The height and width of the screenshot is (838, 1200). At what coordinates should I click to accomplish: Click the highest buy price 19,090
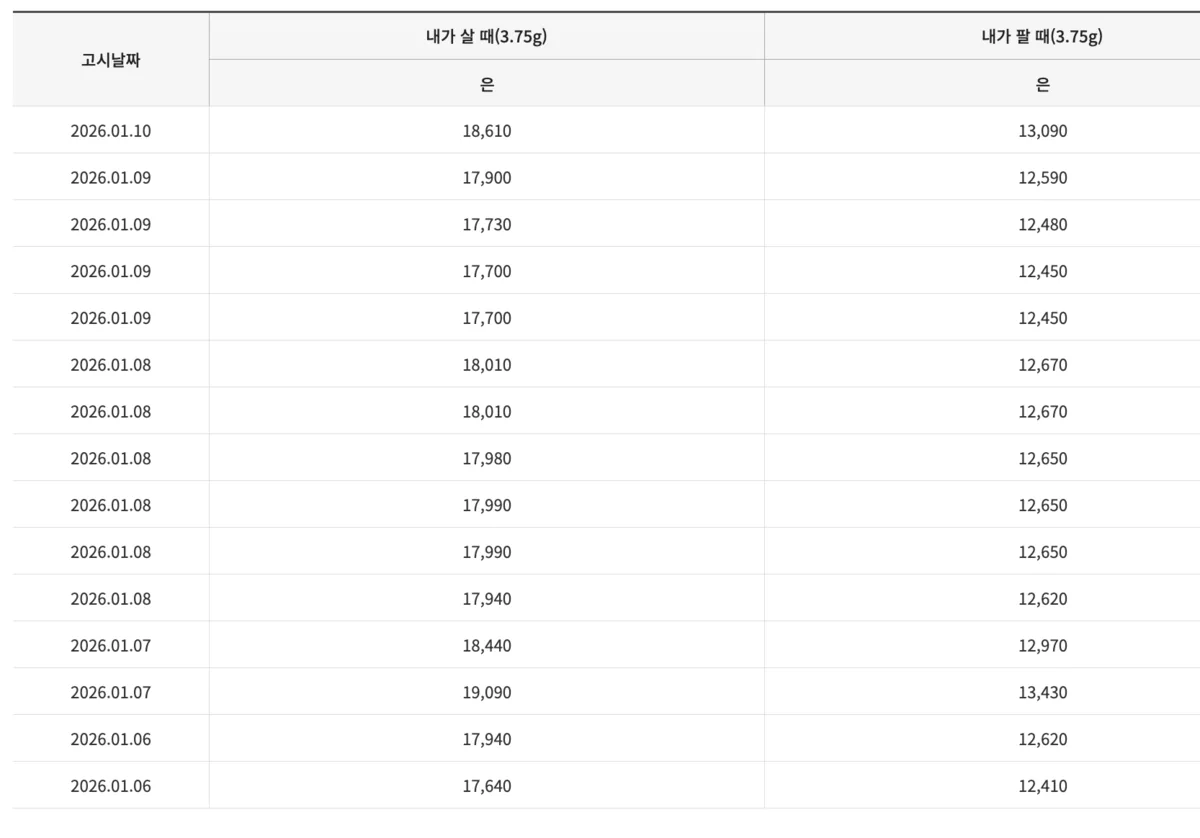point(486,693)
